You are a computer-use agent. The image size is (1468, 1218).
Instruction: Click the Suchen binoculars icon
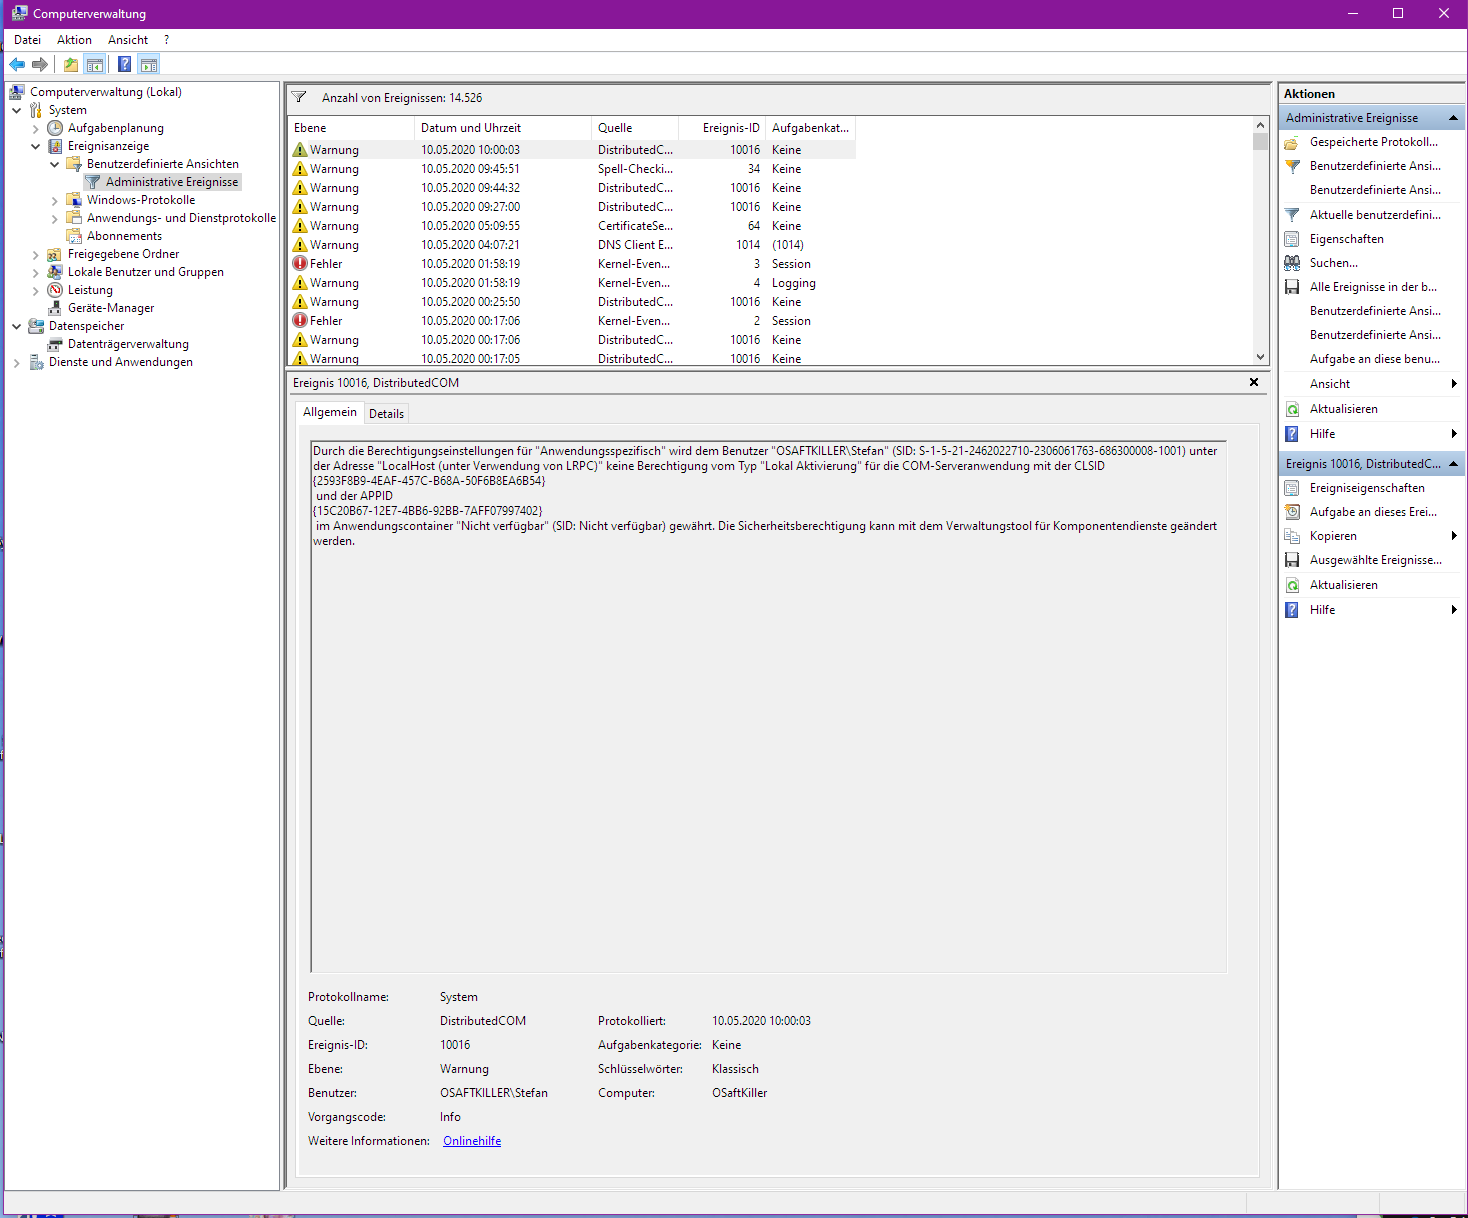point(1292,263)
